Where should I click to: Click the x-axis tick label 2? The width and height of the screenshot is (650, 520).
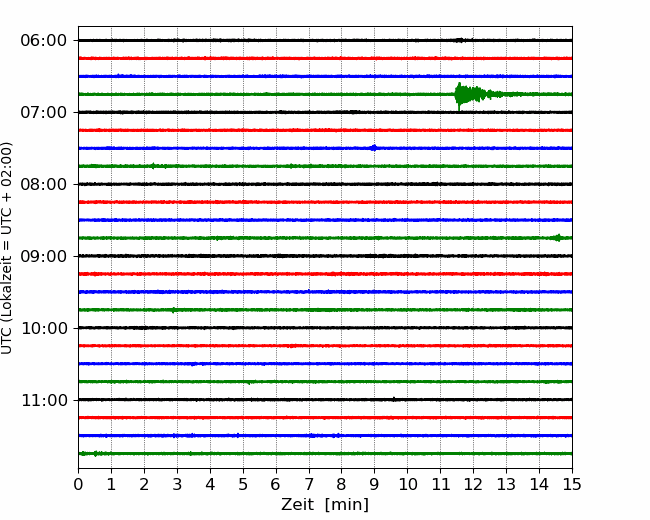144,484
